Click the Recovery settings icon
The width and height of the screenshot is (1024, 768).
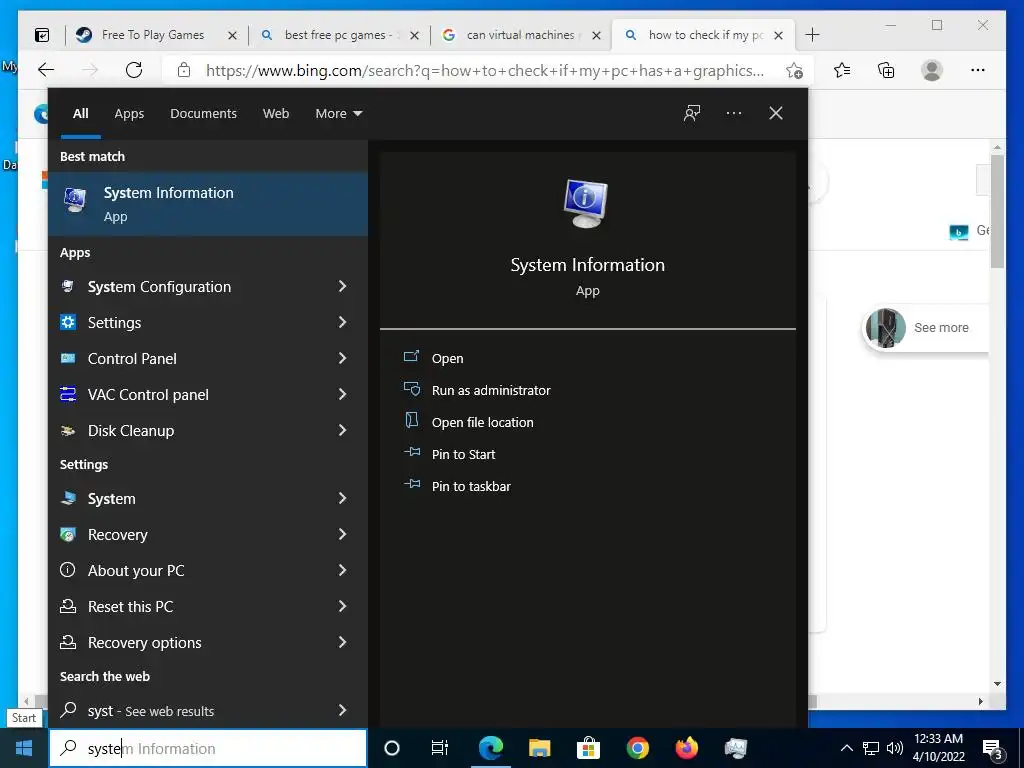click(x=68, y=534)
